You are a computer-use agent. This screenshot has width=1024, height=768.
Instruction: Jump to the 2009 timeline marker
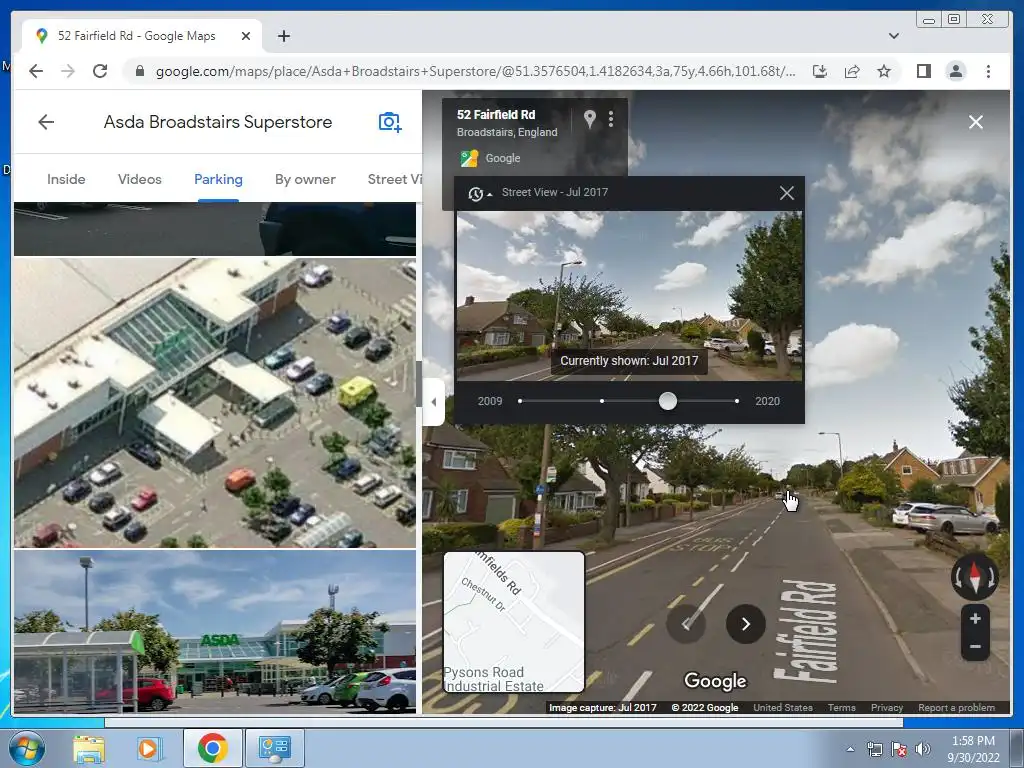520,401
